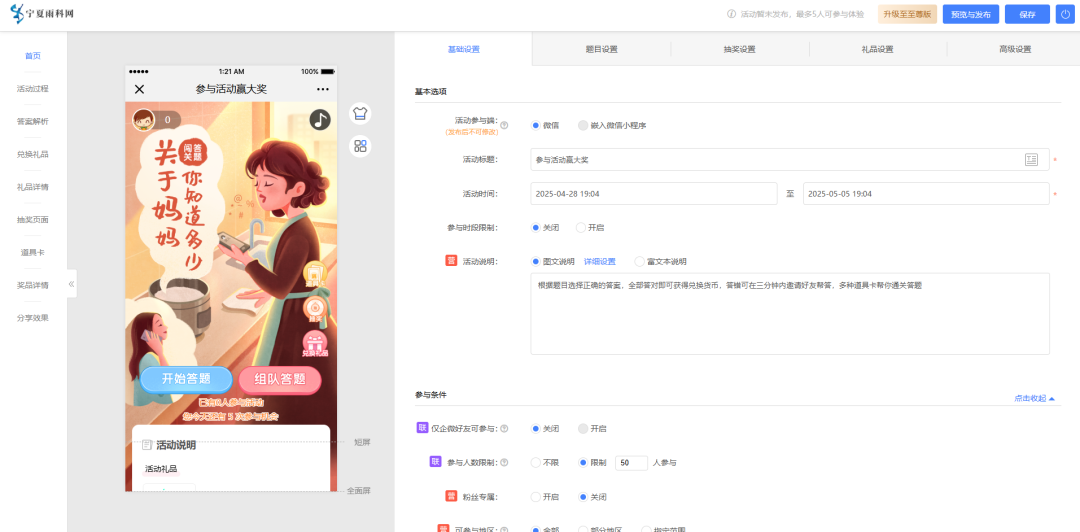This screenshot has height=532, width=1080.
Task: Click the 保存 save button
Action: [1027, 14]
